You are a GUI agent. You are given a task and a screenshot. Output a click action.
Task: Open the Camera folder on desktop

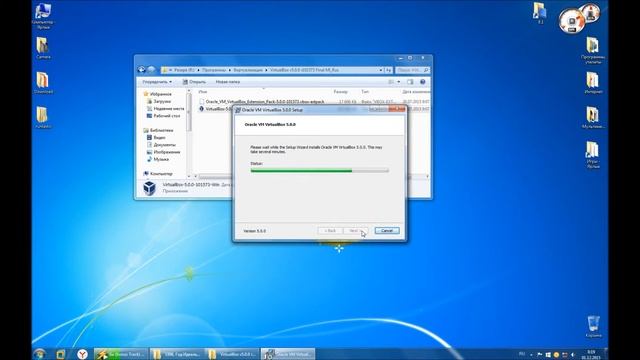(43, 48)
